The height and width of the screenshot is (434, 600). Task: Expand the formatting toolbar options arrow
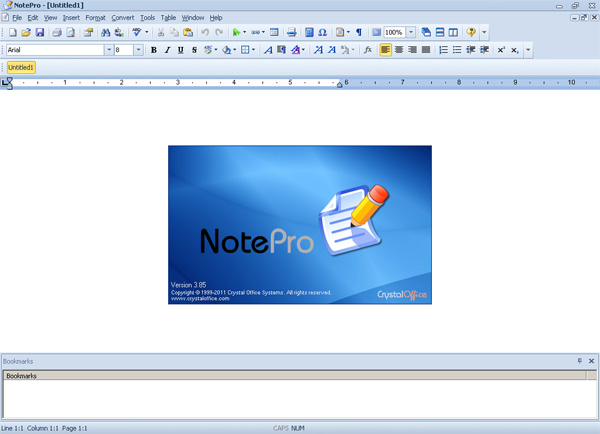point(528,50)
